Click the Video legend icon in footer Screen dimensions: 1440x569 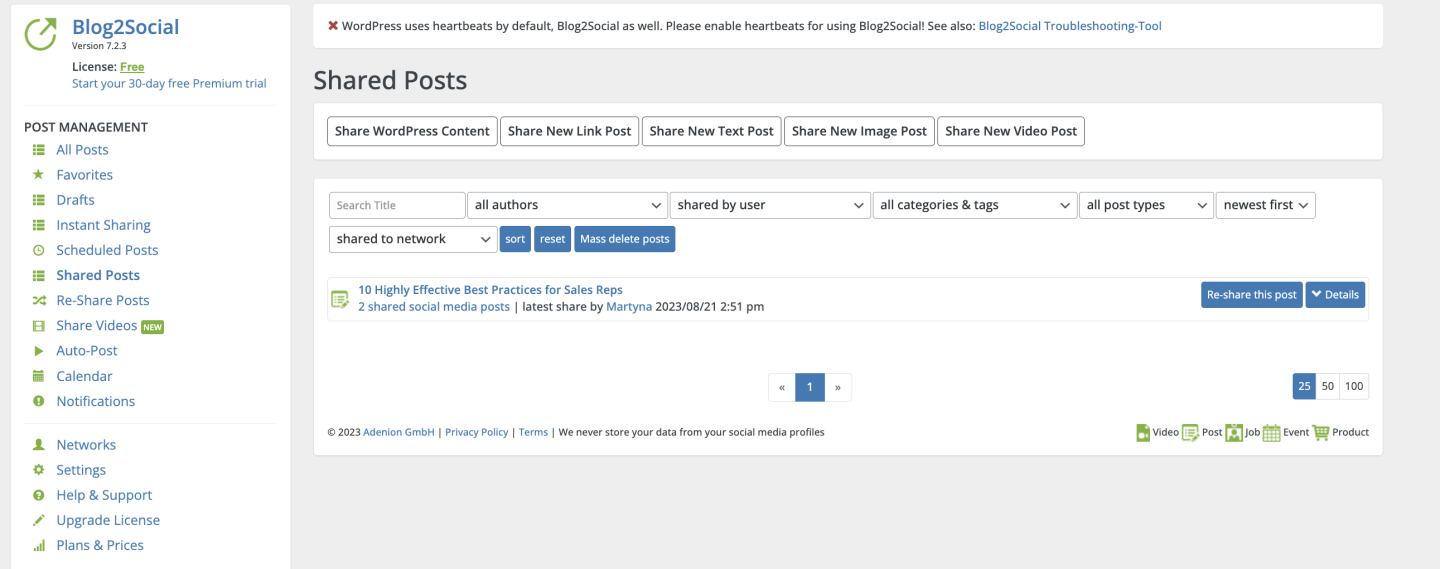[1143, 433]
